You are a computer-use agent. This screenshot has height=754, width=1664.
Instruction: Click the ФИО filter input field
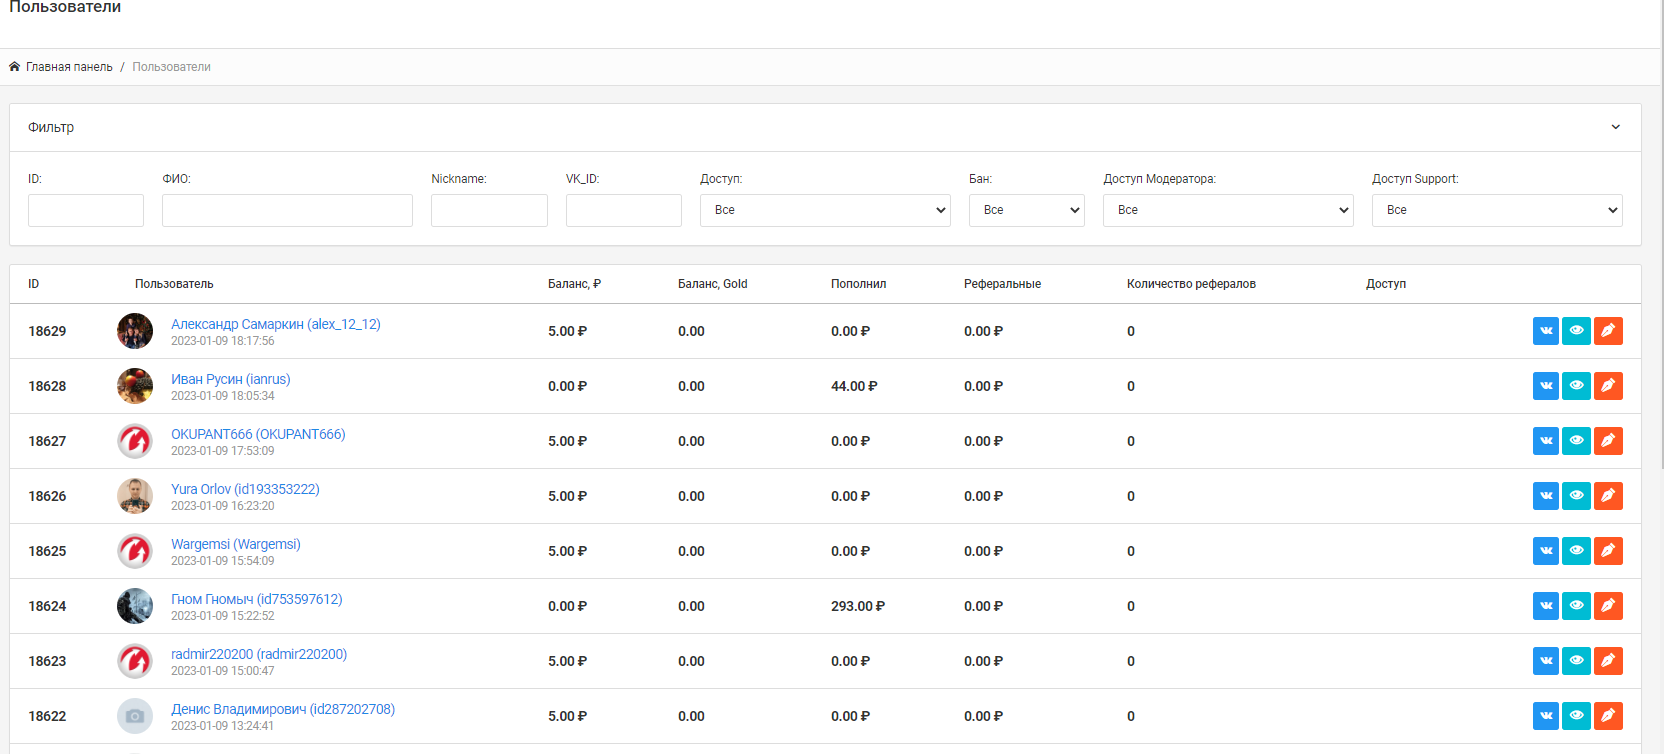click(287, 210)
